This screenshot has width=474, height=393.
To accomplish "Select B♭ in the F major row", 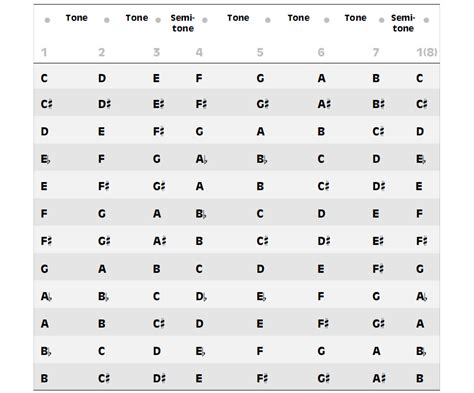I will coord(201,214).
